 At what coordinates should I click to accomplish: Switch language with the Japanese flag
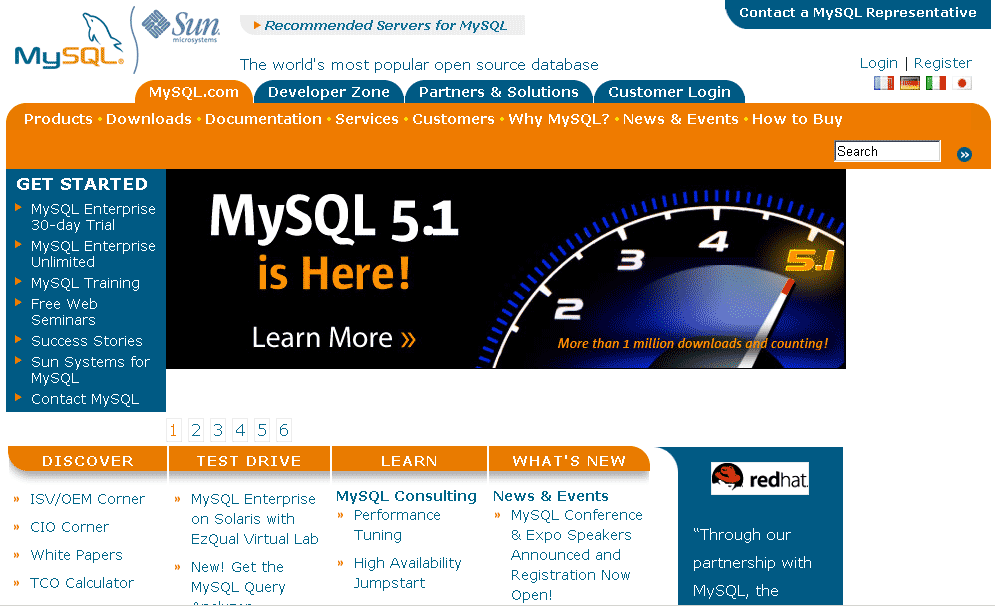pos(961,83)
